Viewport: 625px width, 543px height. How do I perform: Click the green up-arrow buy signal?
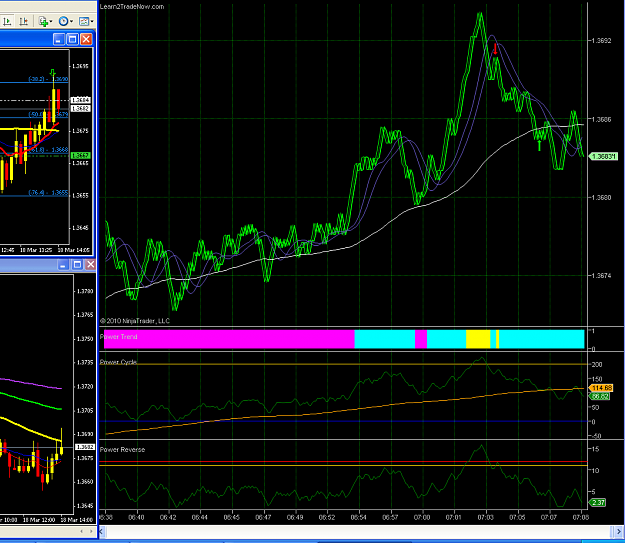click(540, 146)
